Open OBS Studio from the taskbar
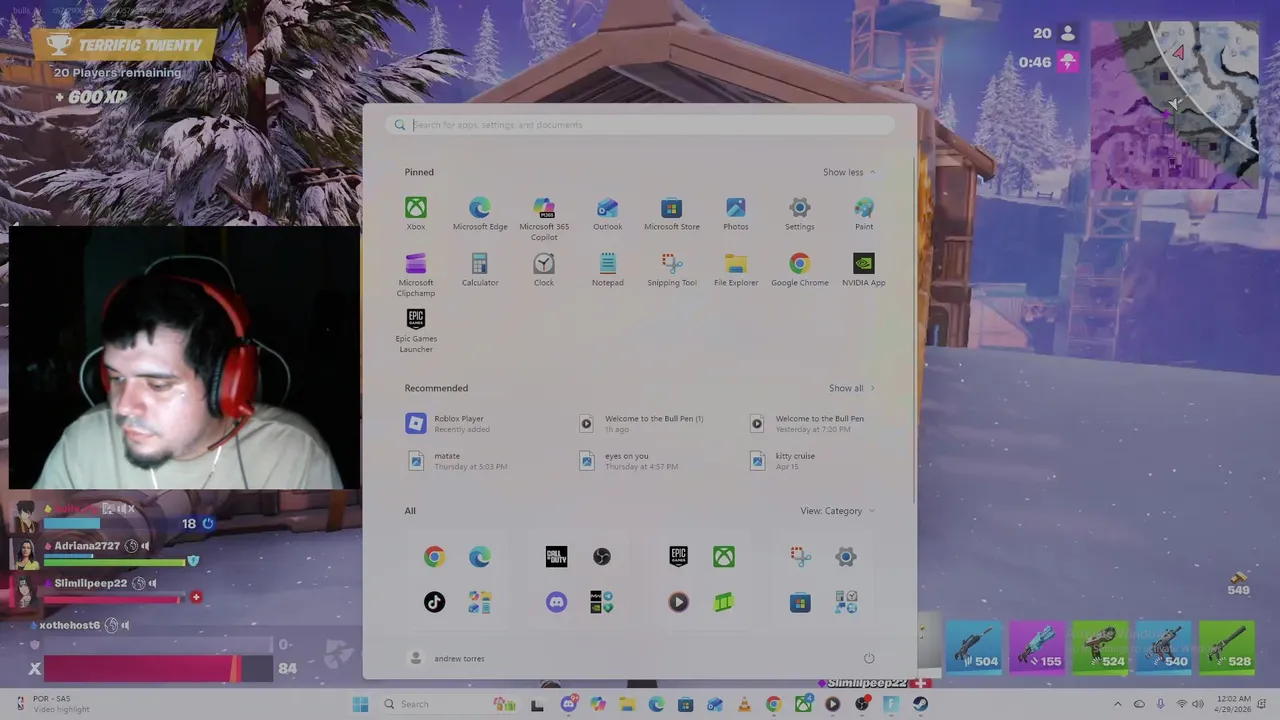Viewport: 1280px width, 720px height. pos(862,704)
